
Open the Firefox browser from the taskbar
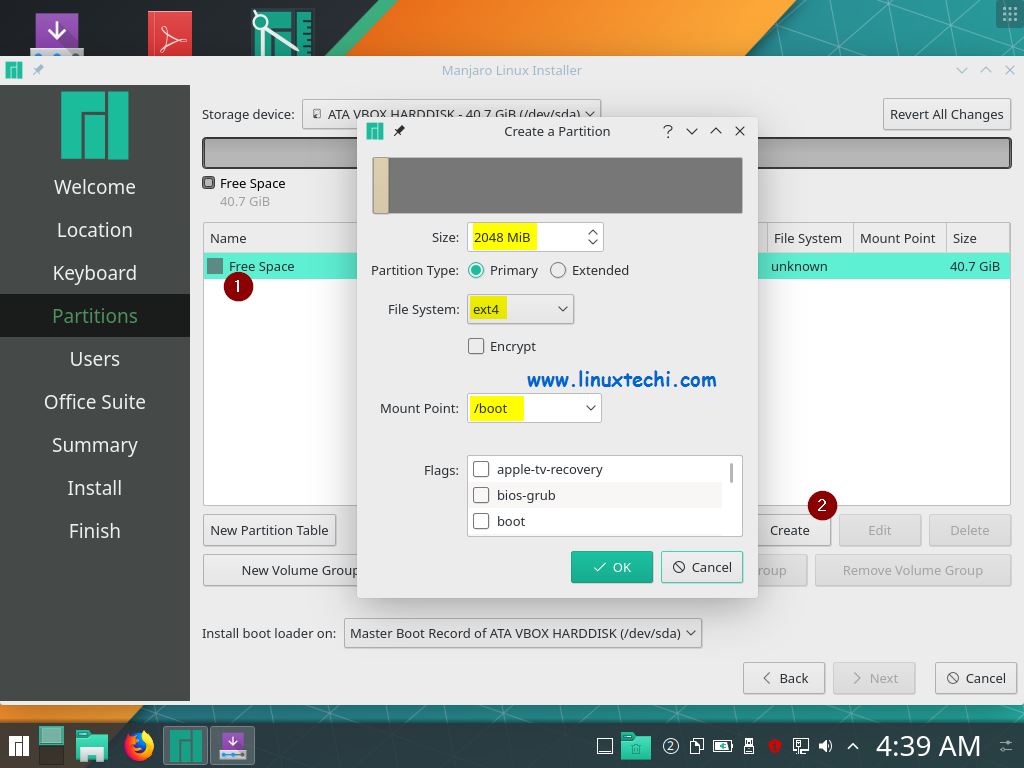[138, 745]
